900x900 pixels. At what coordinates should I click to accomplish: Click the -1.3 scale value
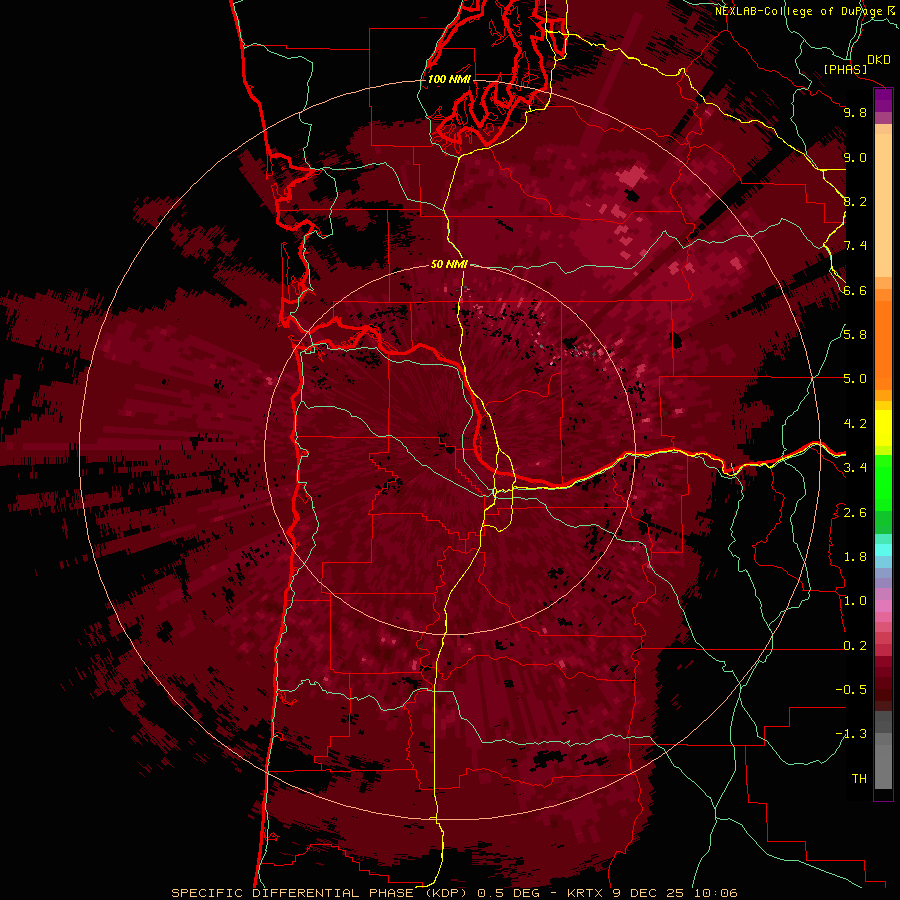[851, 734]
